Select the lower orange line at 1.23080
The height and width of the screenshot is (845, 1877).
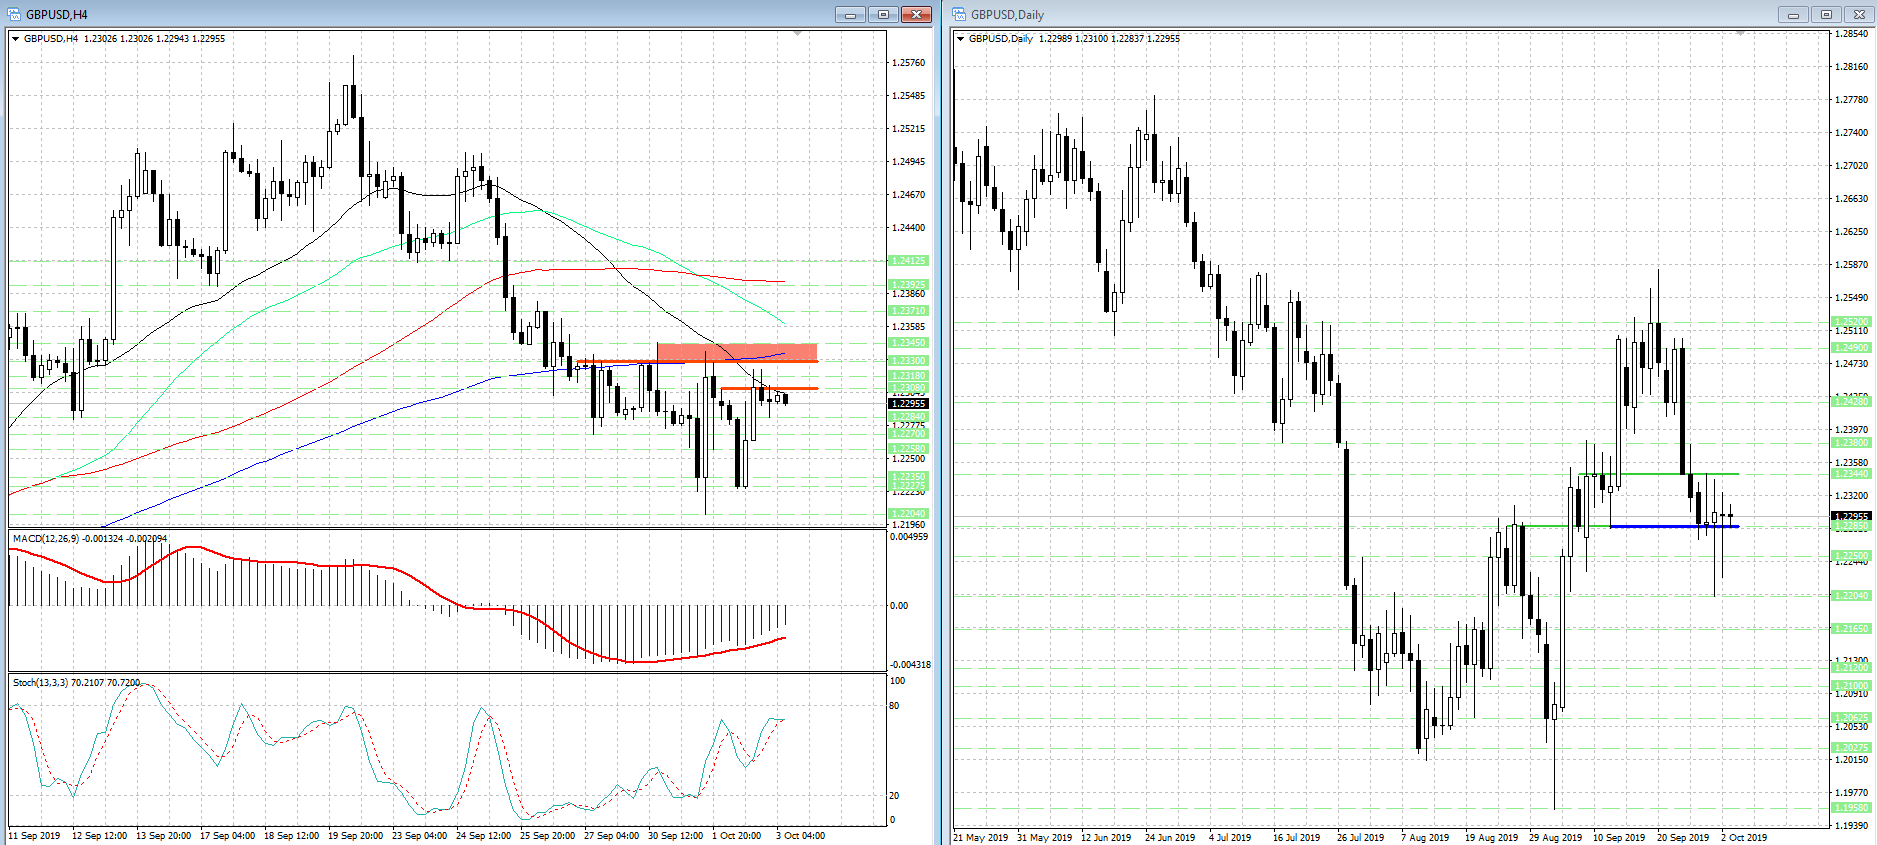pyautogui.click(x=768, y=388)
